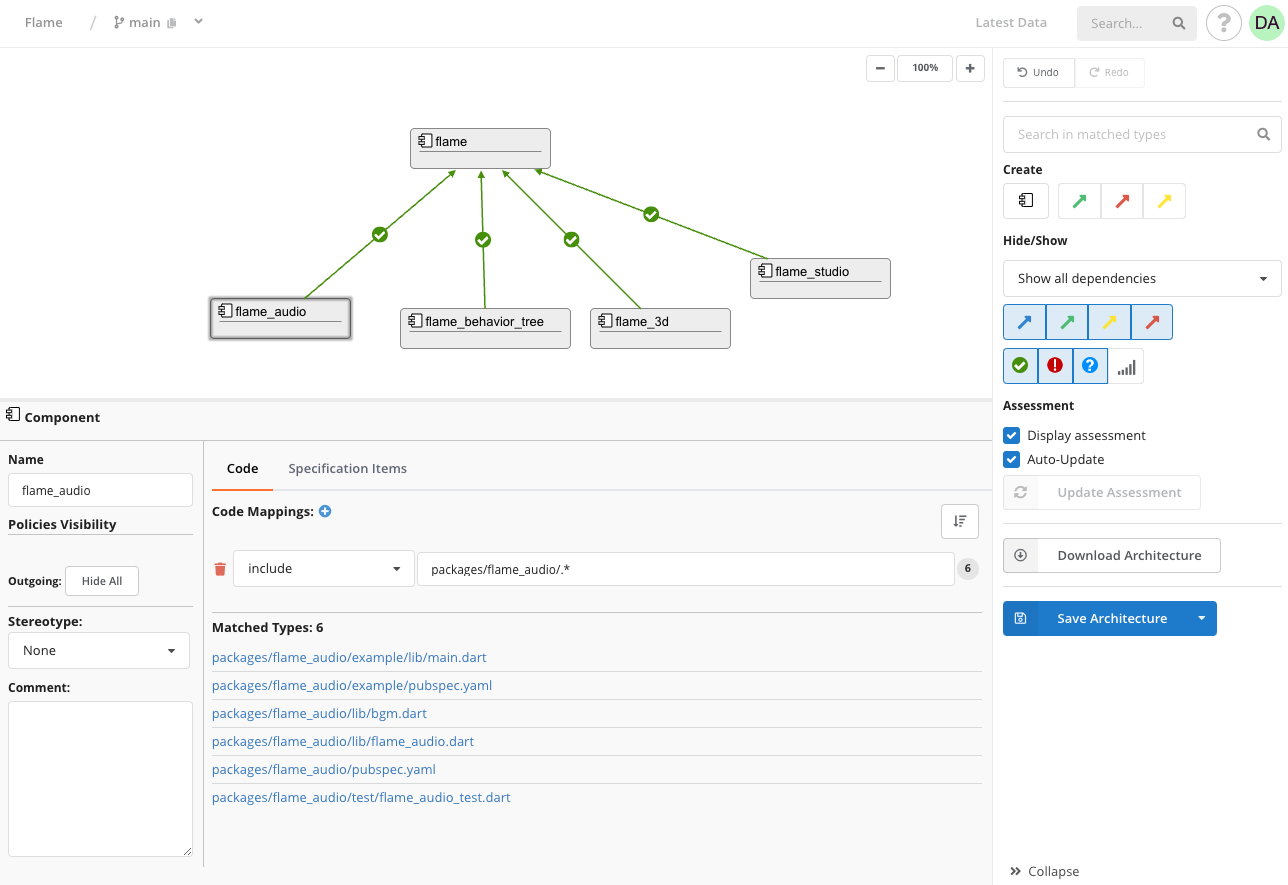Screen dimensions: 1288x885
Task: Click Update Assessment button
Action: click(1102, 492)
